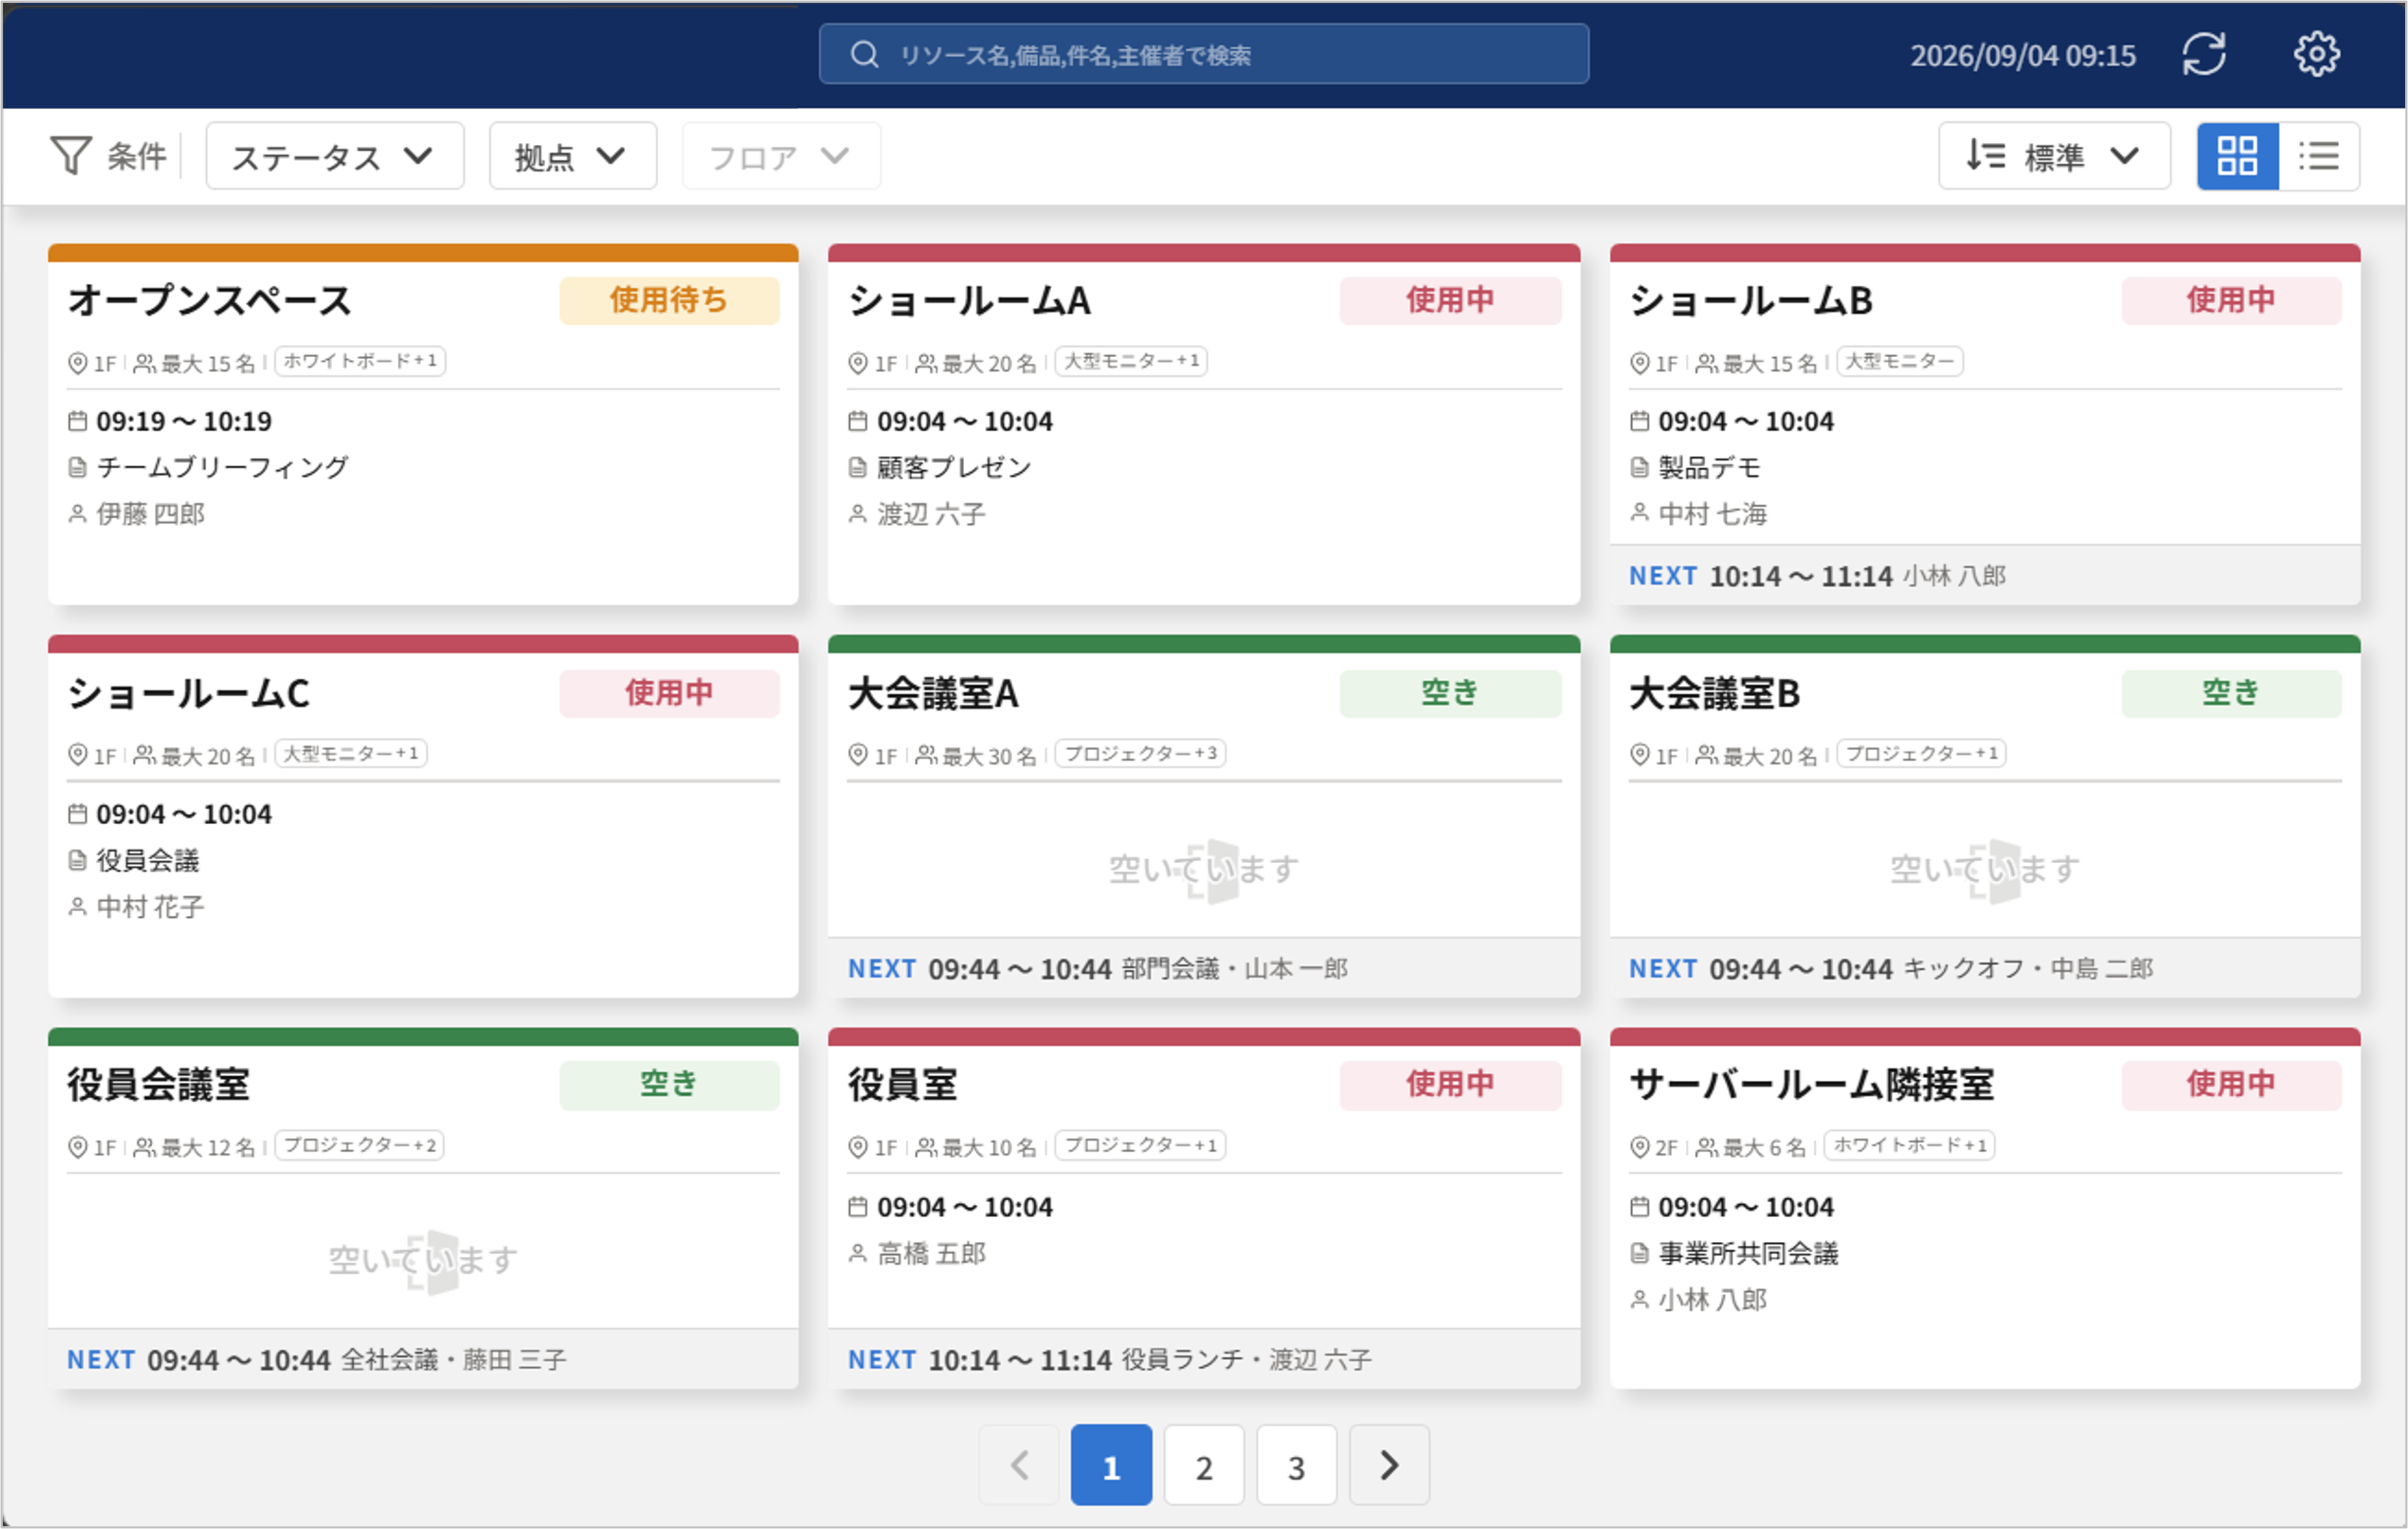Click next page arrow

click(1389, 1466)
